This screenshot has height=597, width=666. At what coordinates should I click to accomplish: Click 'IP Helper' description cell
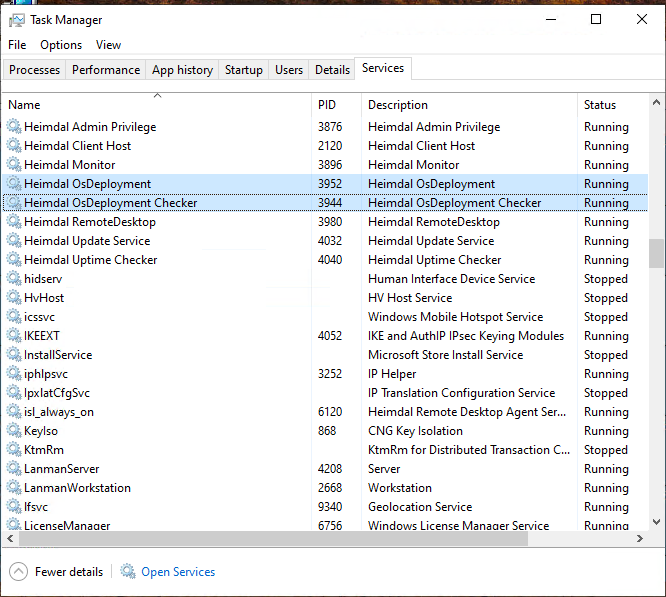(x=392, y=374)
